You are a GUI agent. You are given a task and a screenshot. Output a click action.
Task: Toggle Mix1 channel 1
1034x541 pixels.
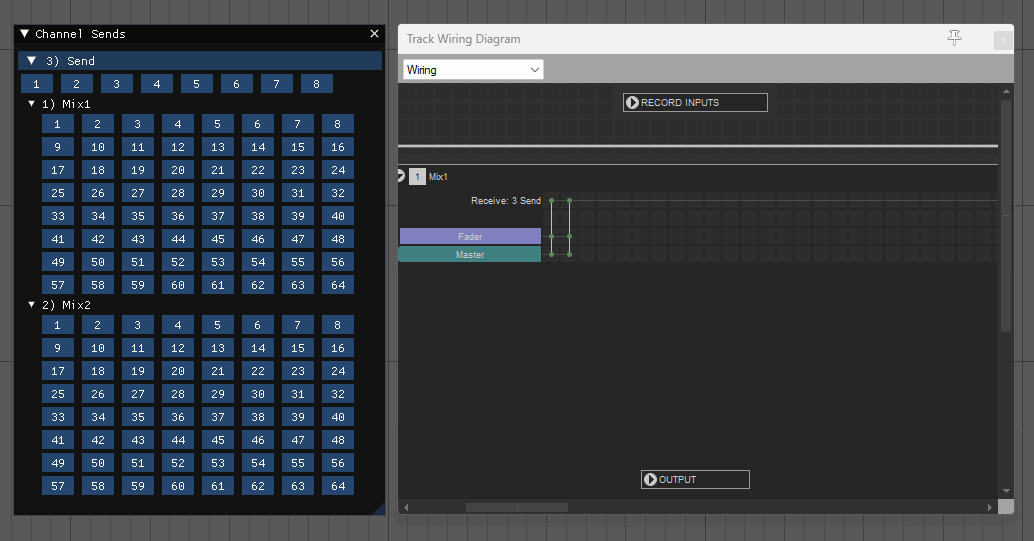[58, 124]
